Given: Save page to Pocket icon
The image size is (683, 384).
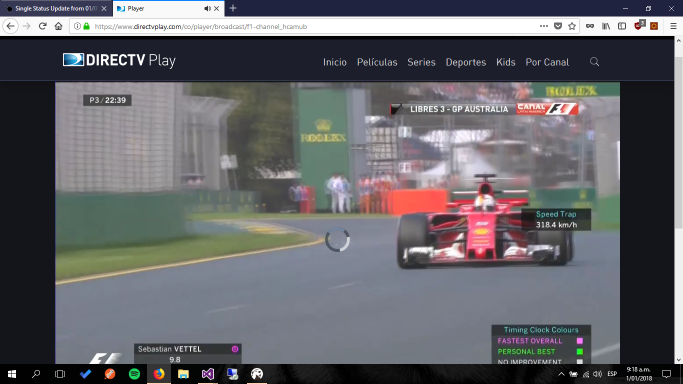Looking at the screenshot, I should 558,26.
